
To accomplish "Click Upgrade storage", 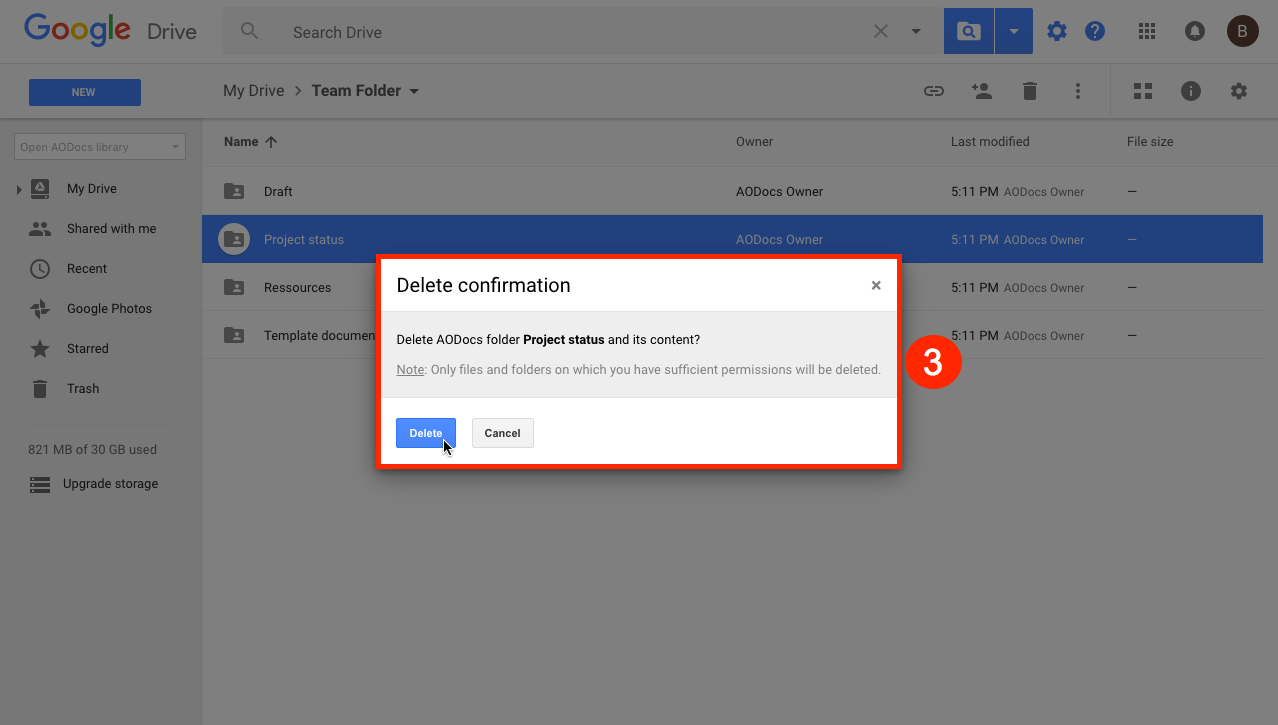I will tap(110, 484).
